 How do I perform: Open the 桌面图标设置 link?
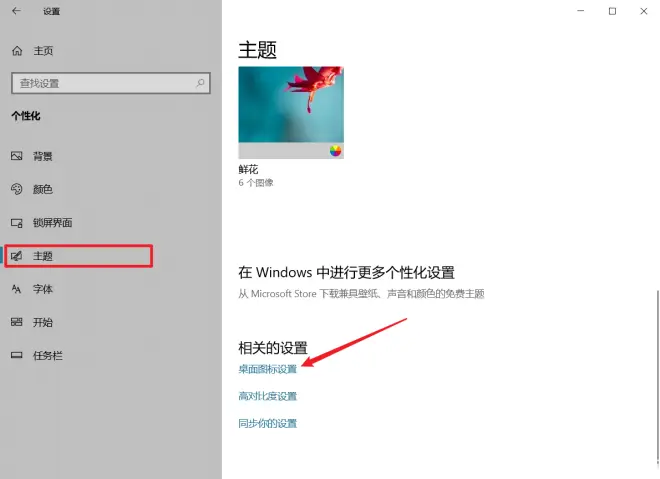[x=268, y=369]
